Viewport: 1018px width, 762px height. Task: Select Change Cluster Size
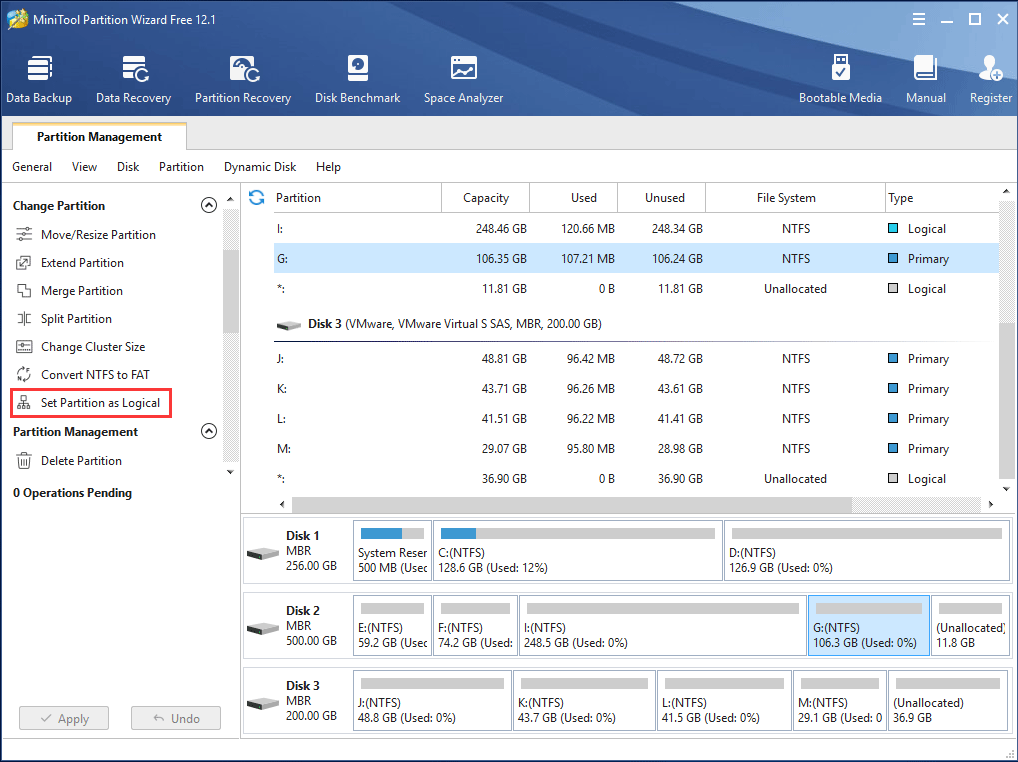pos(80,346)
